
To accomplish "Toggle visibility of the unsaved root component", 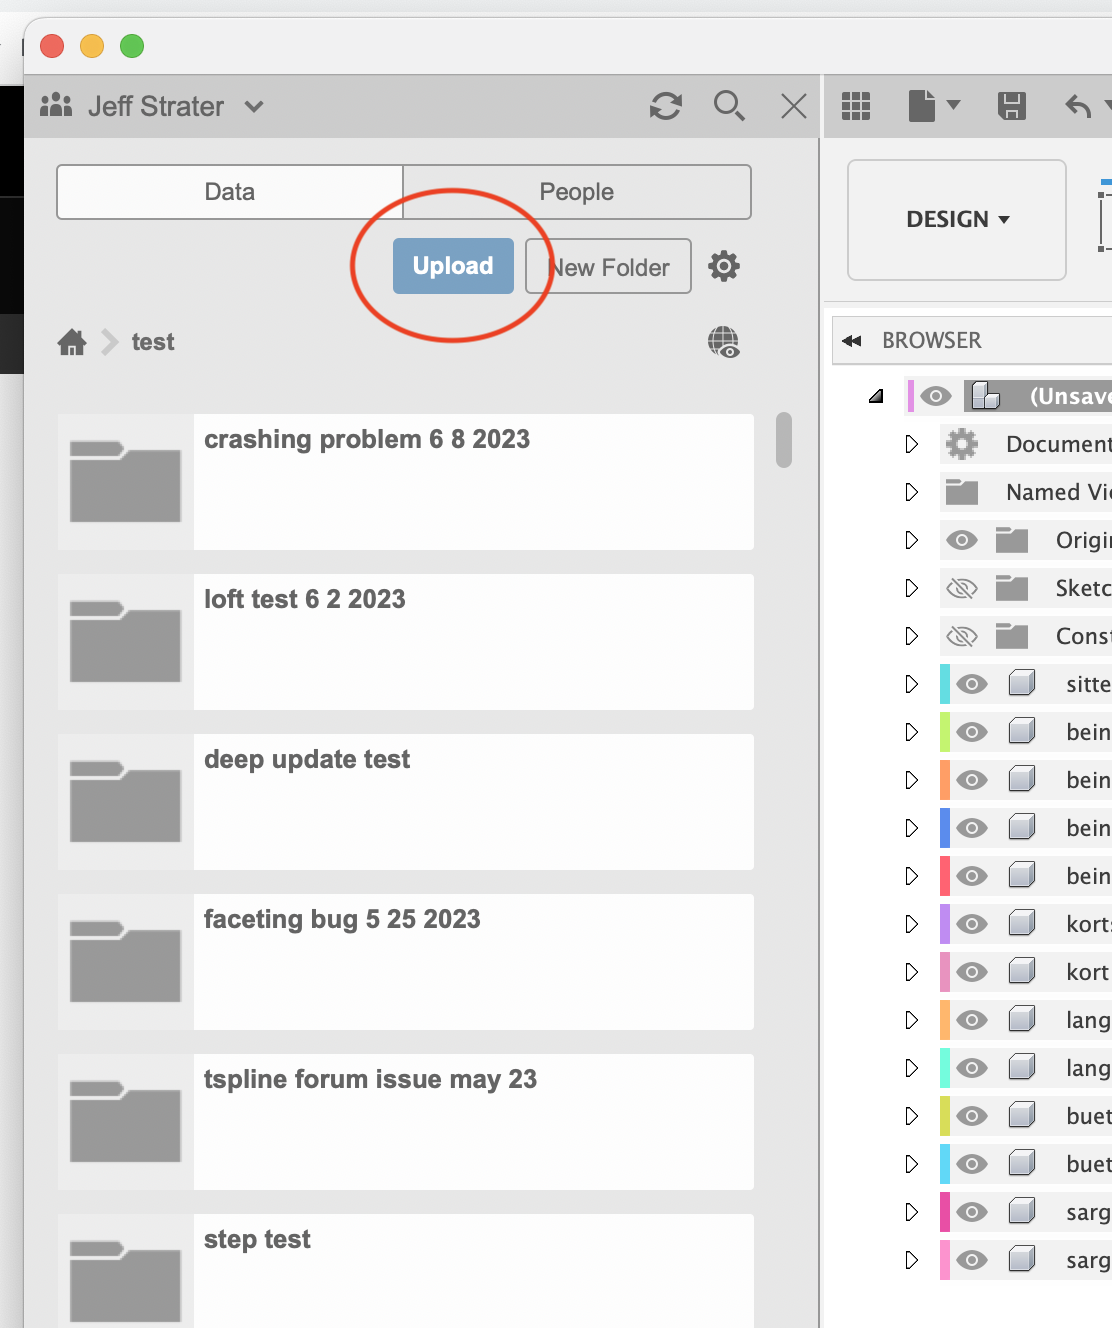I will pyautogui.click(x=933, y=396).
